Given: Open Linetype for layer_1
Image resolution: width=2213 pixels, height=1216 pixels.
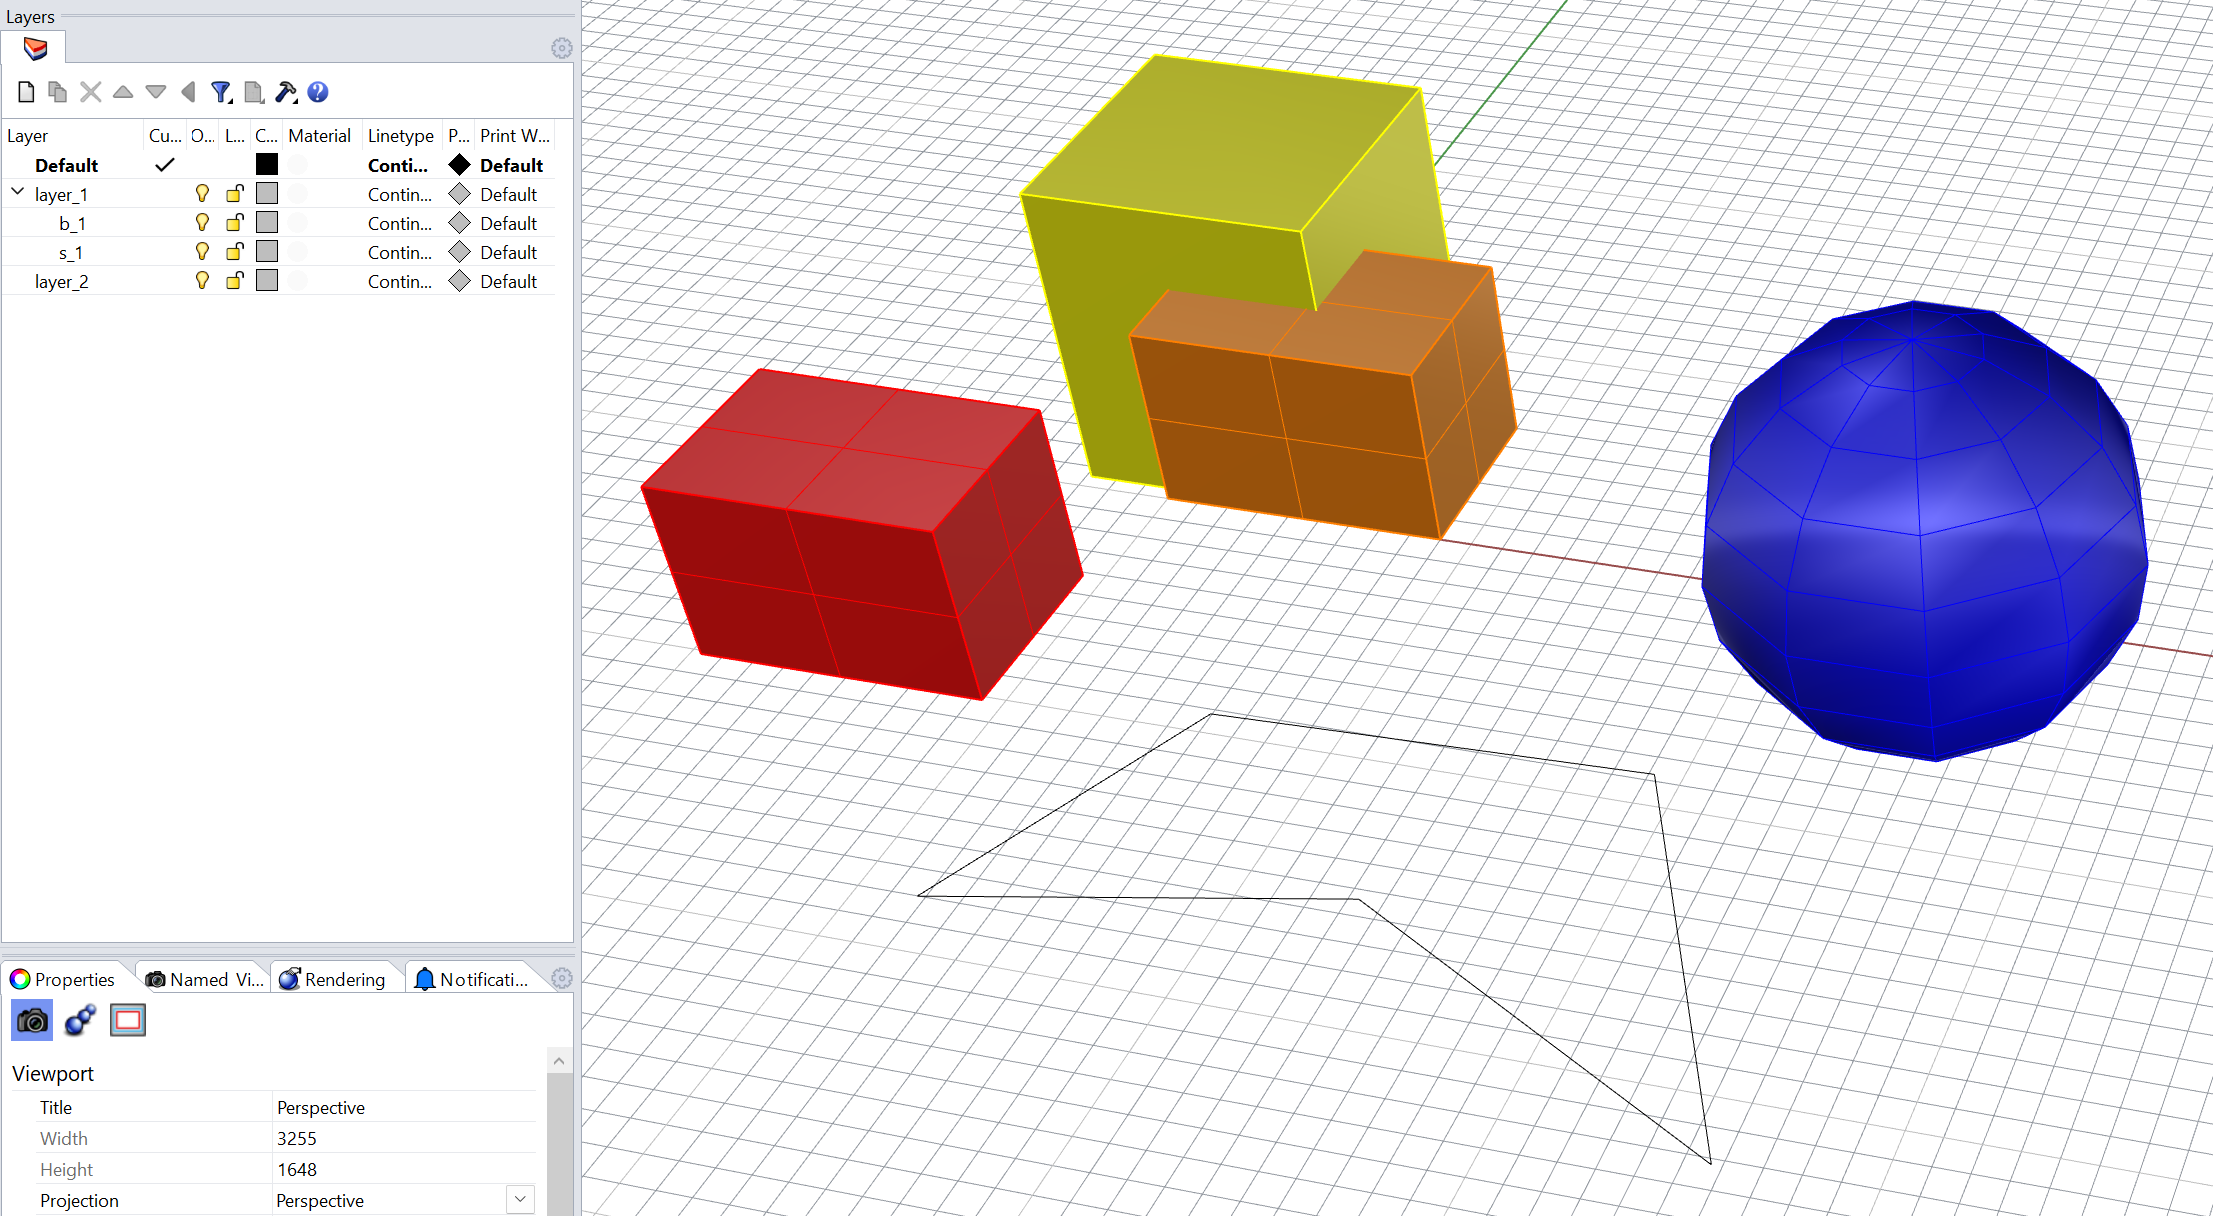Looking at the screenshot, I should click(400, 195).
